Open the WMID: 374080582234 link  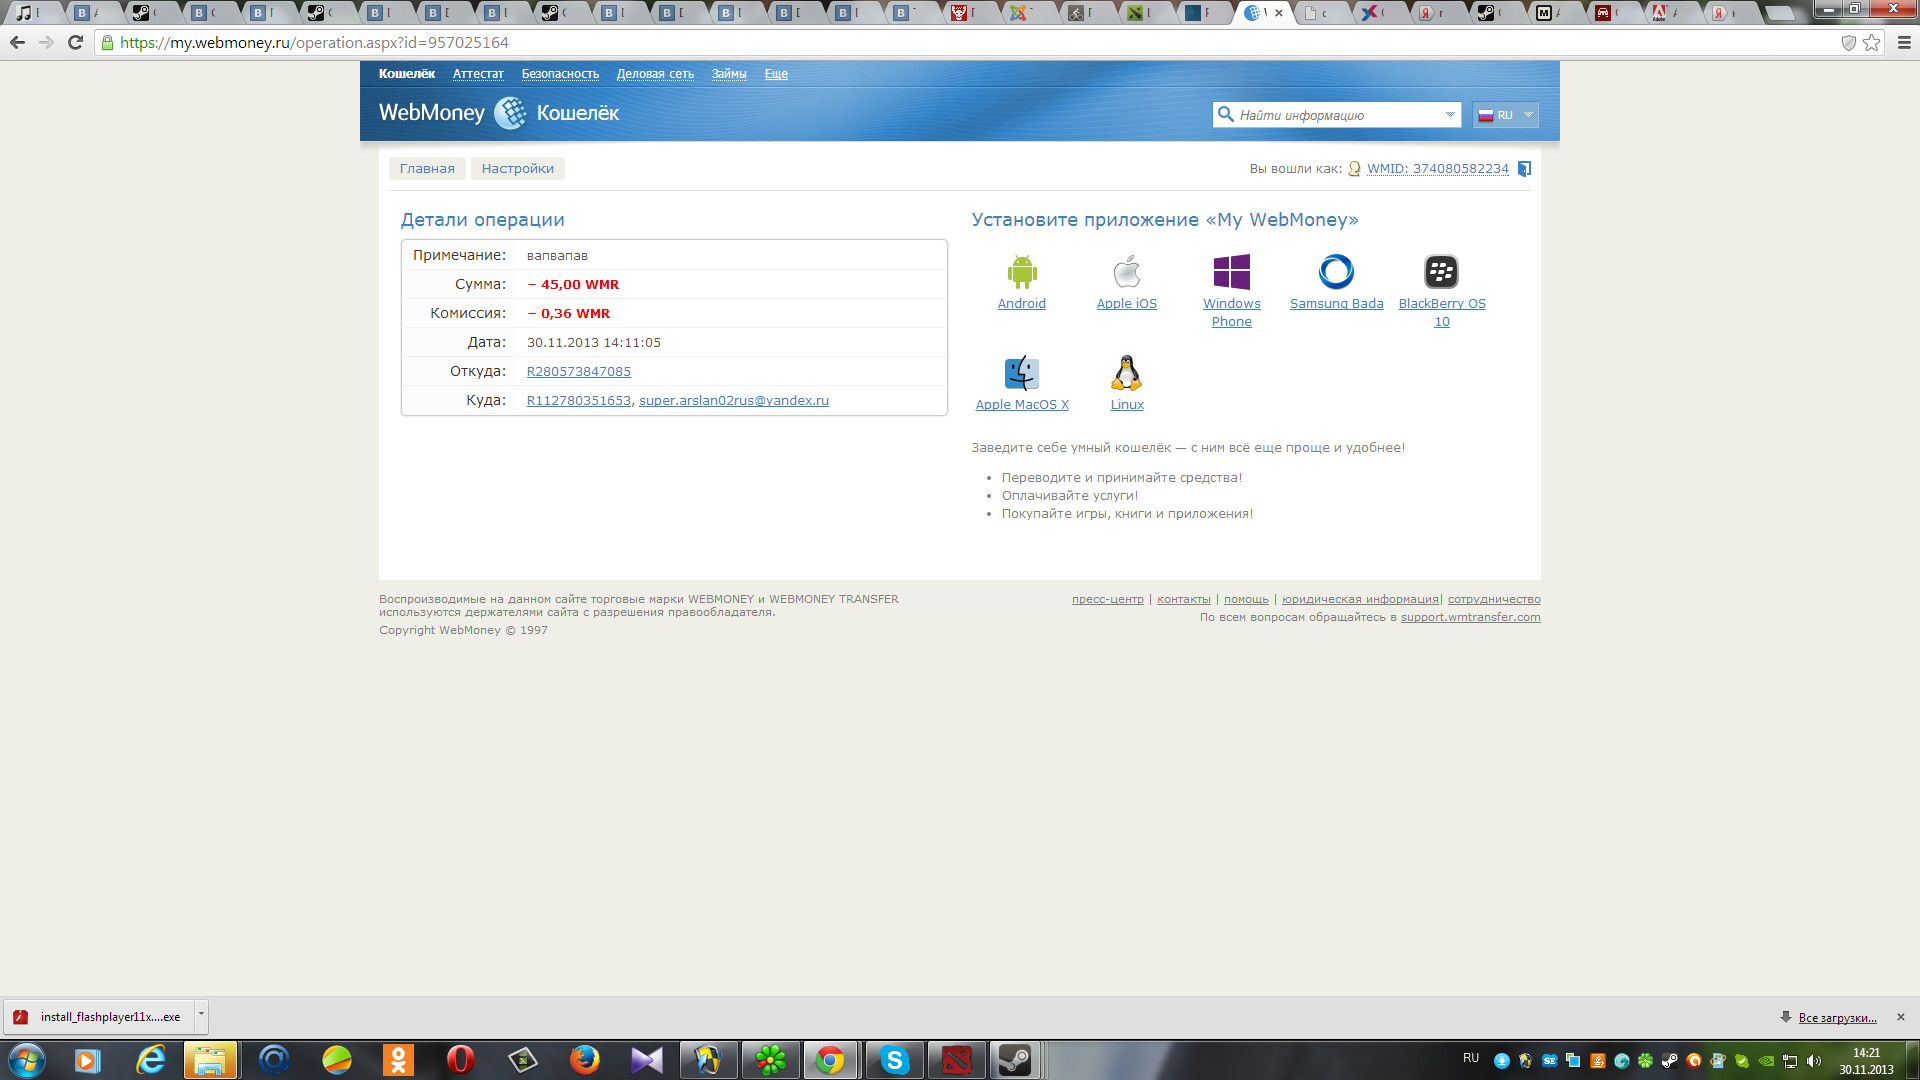coord(1437,169)
